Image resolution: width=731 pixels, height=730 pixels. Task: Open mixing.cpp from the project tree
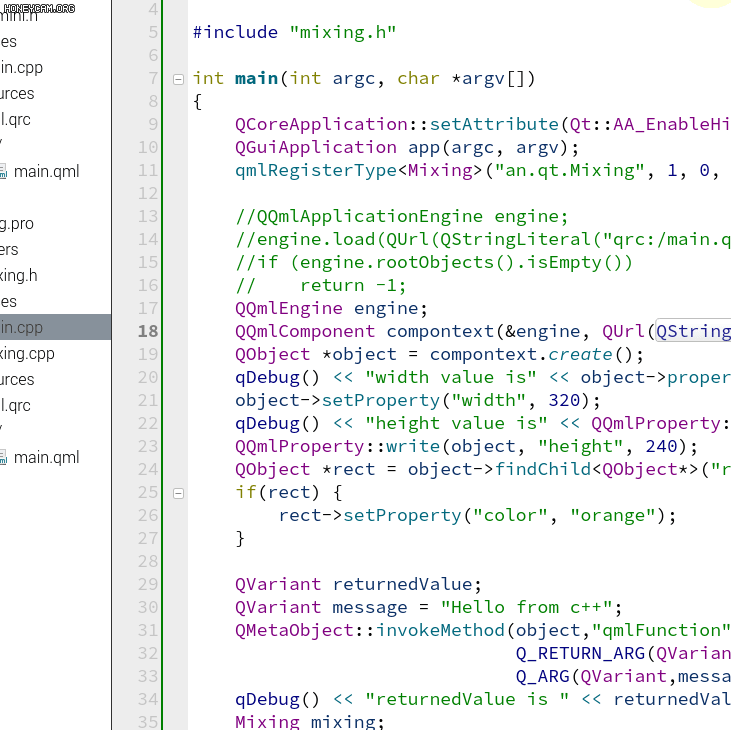(28, 353)
